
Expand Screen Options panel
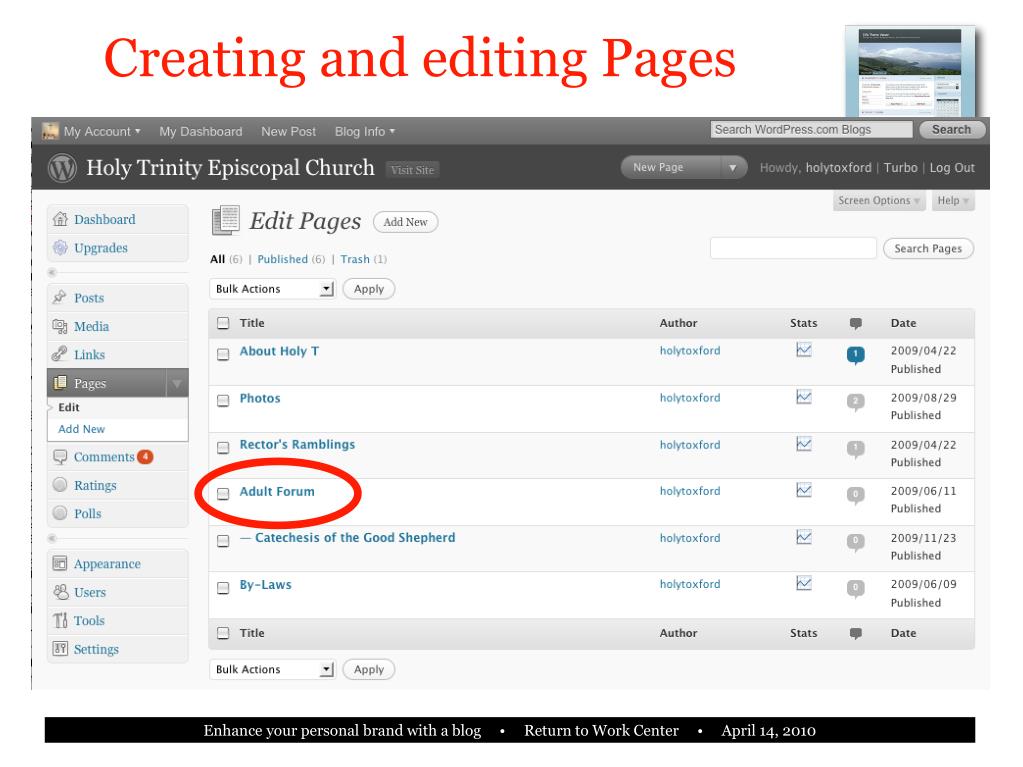[x=878, y=201]
